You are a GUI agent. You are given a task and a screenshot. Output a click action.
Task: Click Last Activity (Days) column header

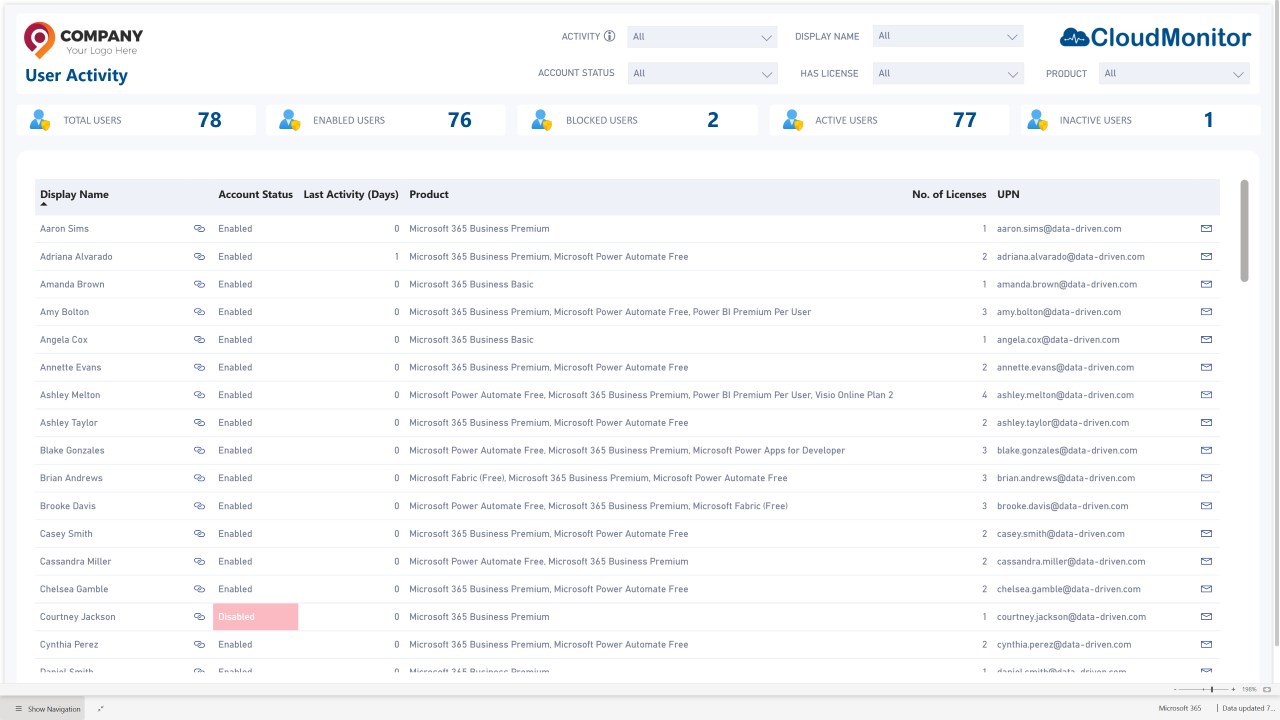(351, 195)
